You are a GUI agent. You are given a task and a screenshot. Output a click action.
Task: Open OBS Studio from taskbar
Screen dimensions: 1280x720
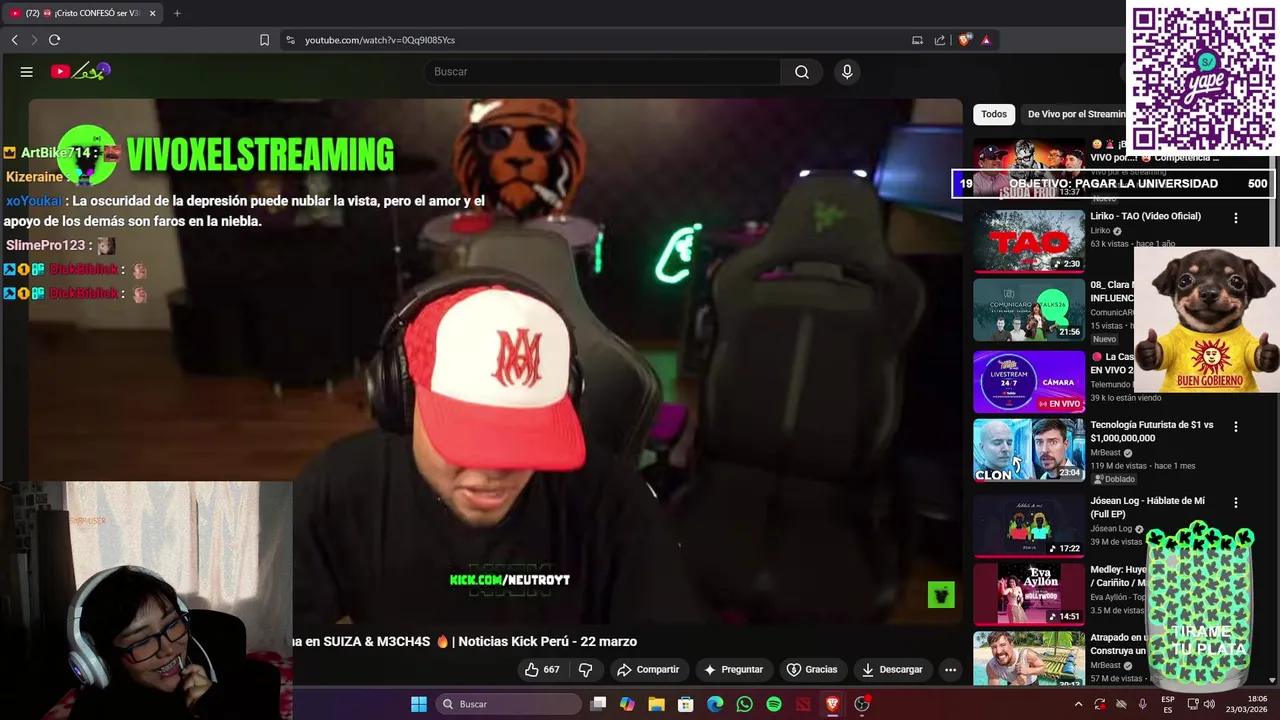pyautogui.click(x=862, y=704)
